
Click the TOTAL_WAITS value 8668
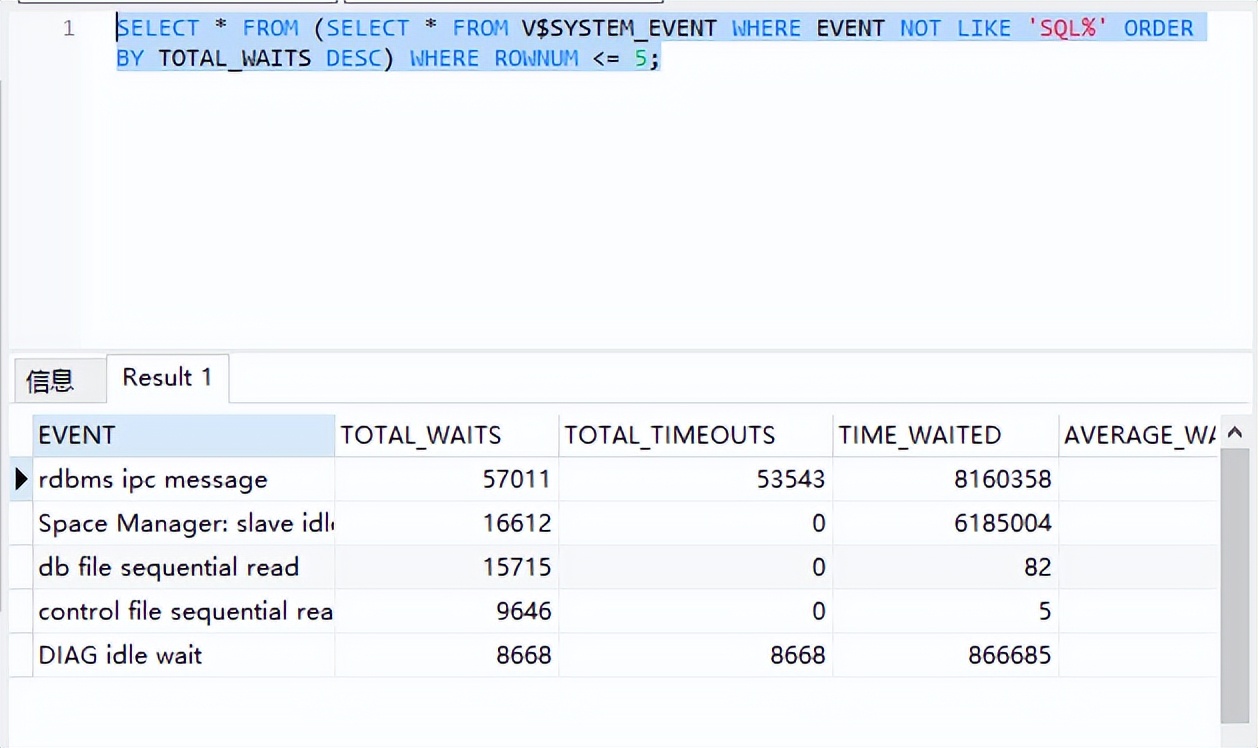pos(523,655)
